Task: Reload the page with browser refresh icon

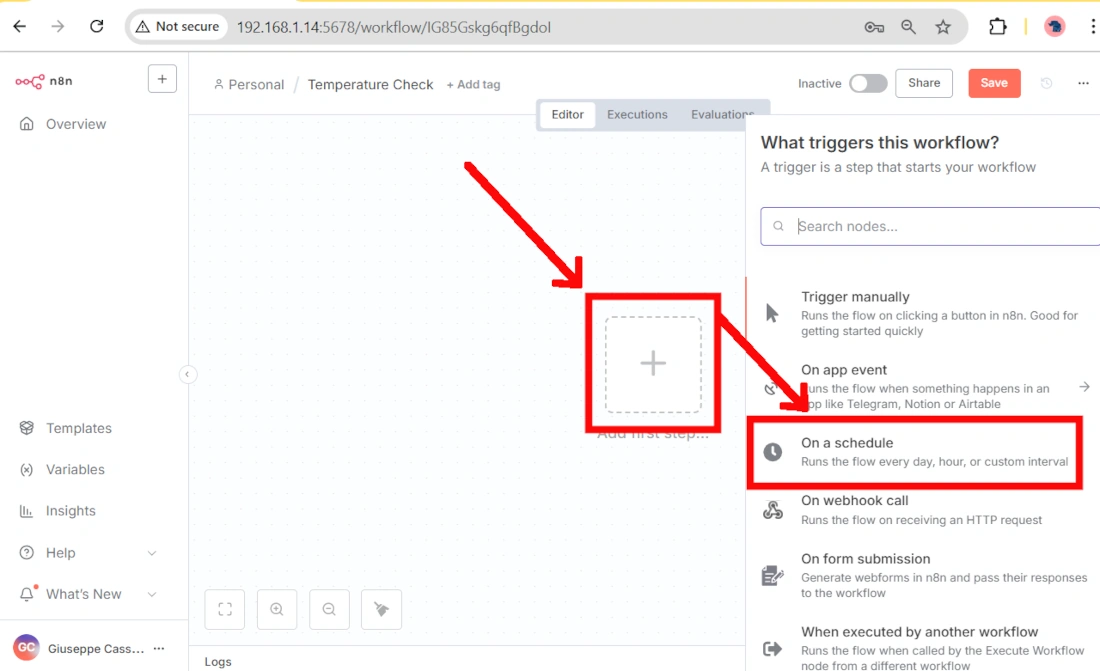Action: click(97, 27)
